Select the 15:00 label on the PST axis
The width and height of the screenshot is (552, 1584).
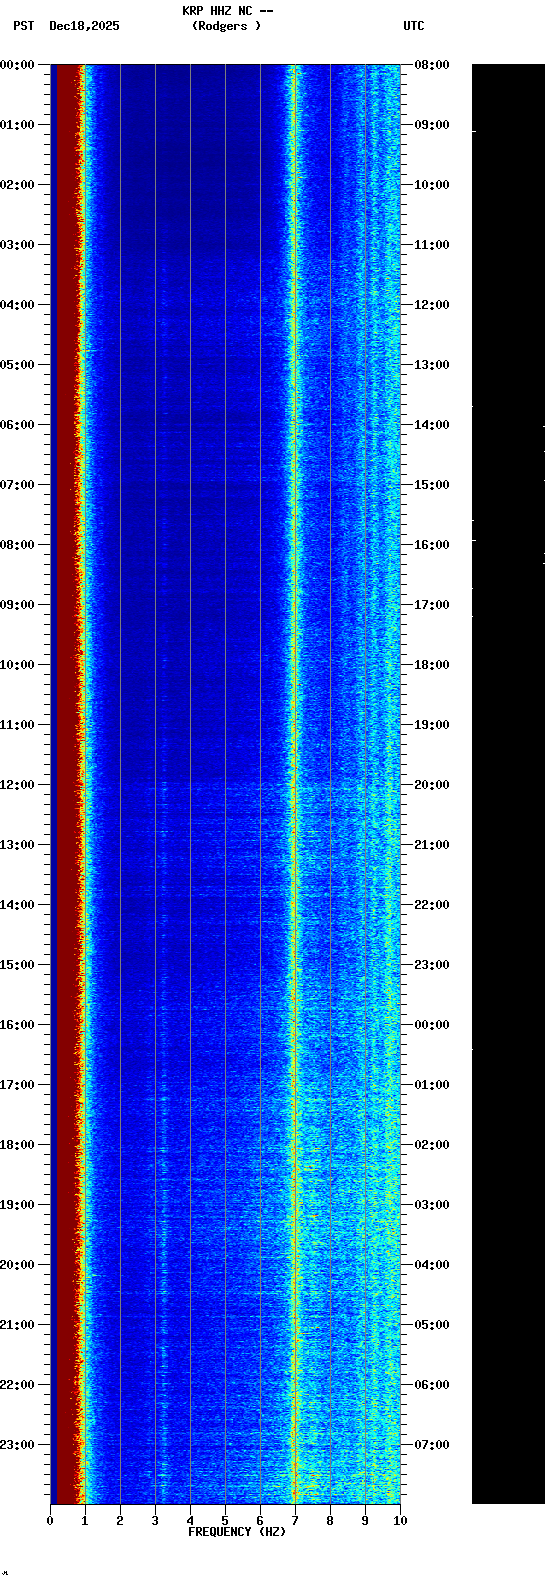tap(17, 965)
